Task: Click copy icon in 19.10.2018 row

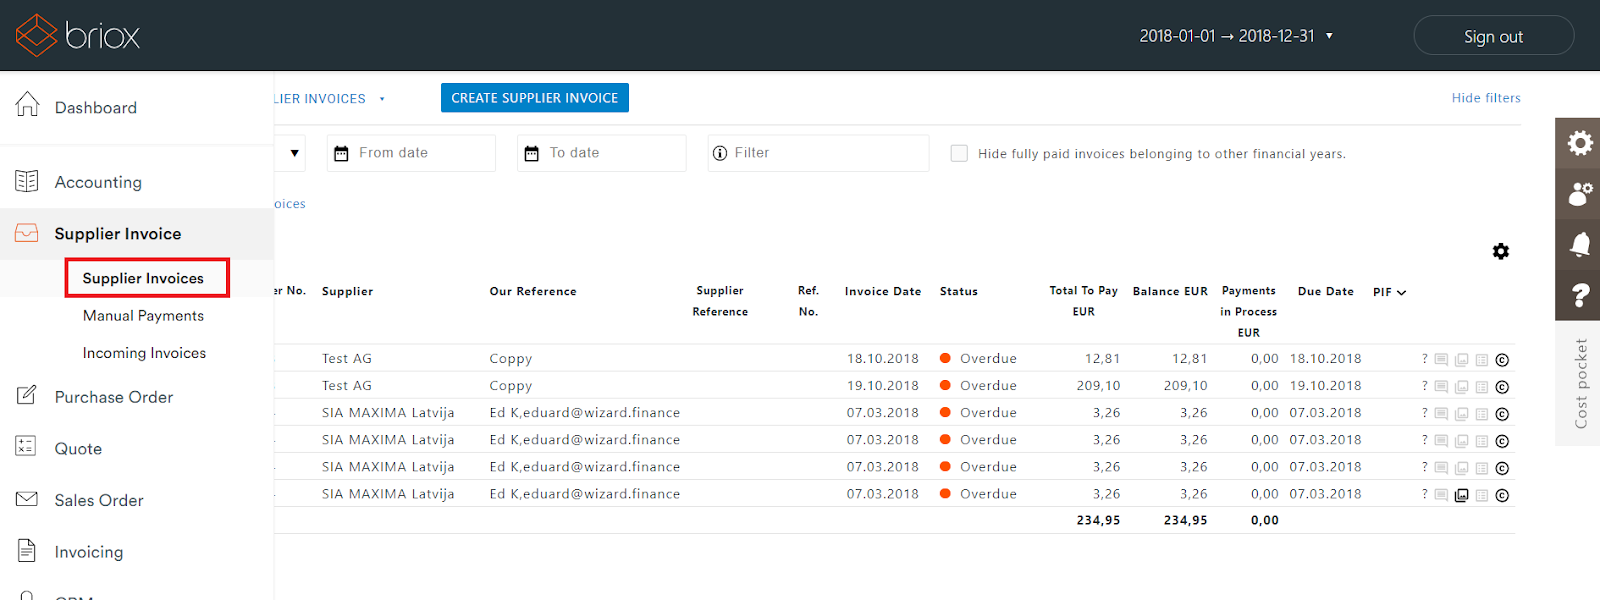Action: [1502, 387]
